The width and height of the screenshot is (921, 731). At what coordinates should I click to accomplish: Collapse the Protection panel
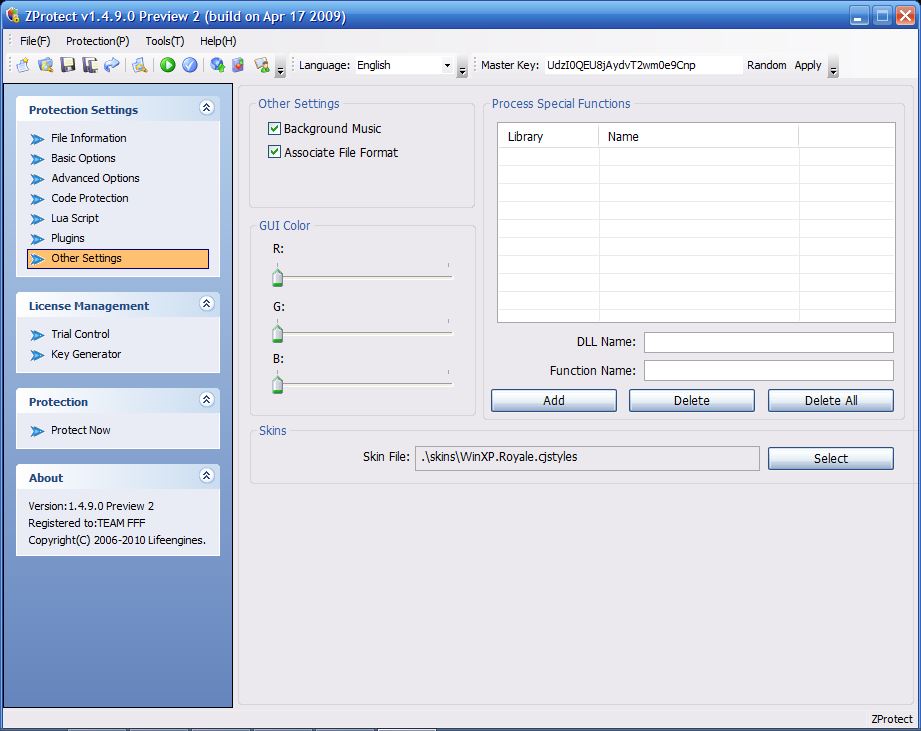206,400
